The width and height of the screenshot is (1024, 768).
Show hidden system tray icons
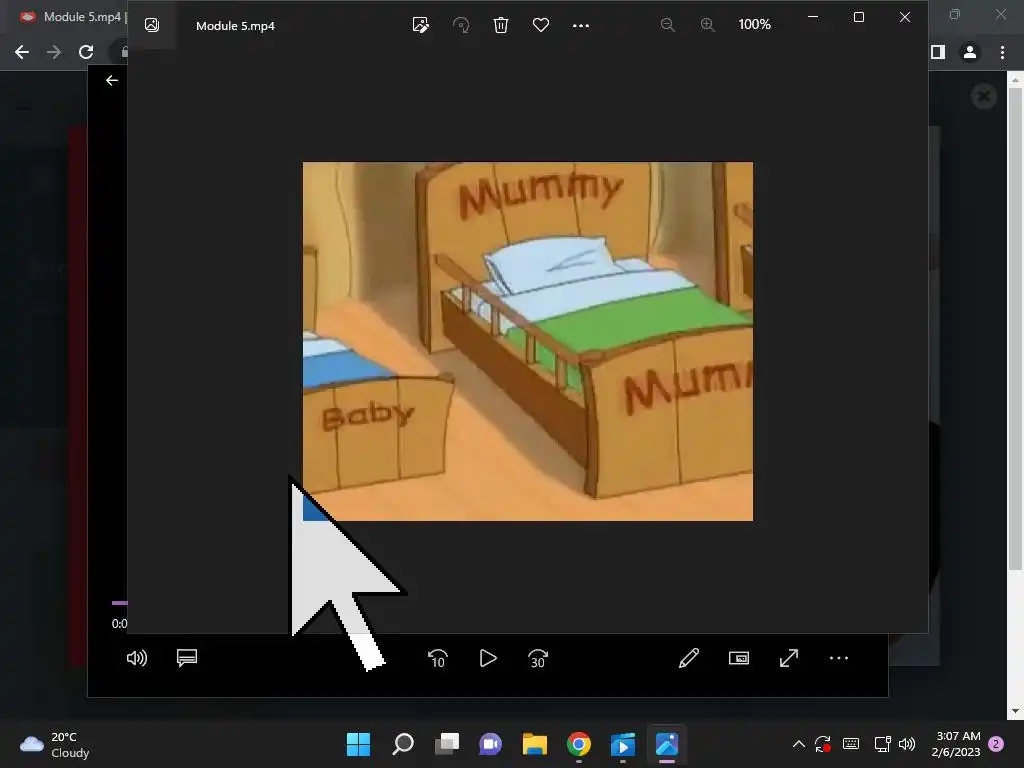pos(799,744)
